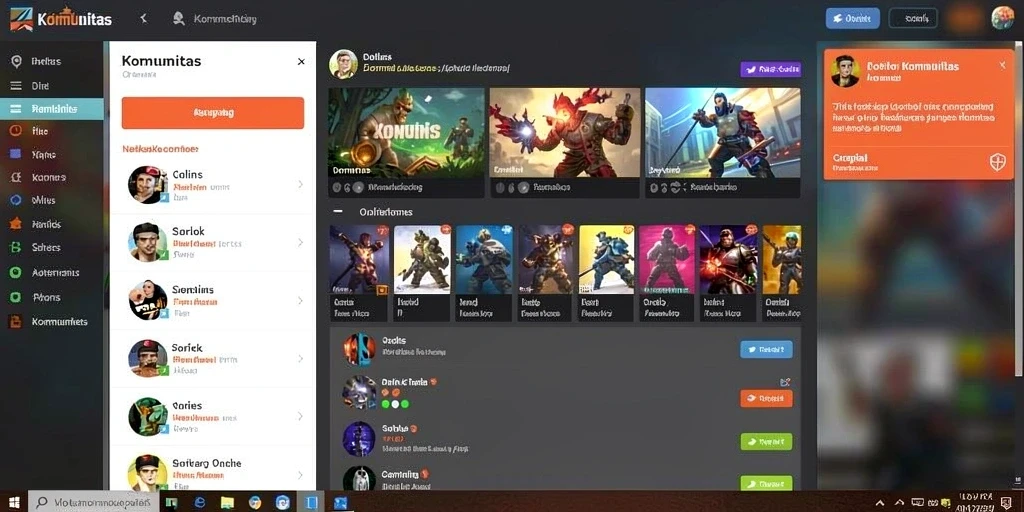1024x512 pixels.
Task: Click the purple button above featured banners
Action: click(771, 69)
